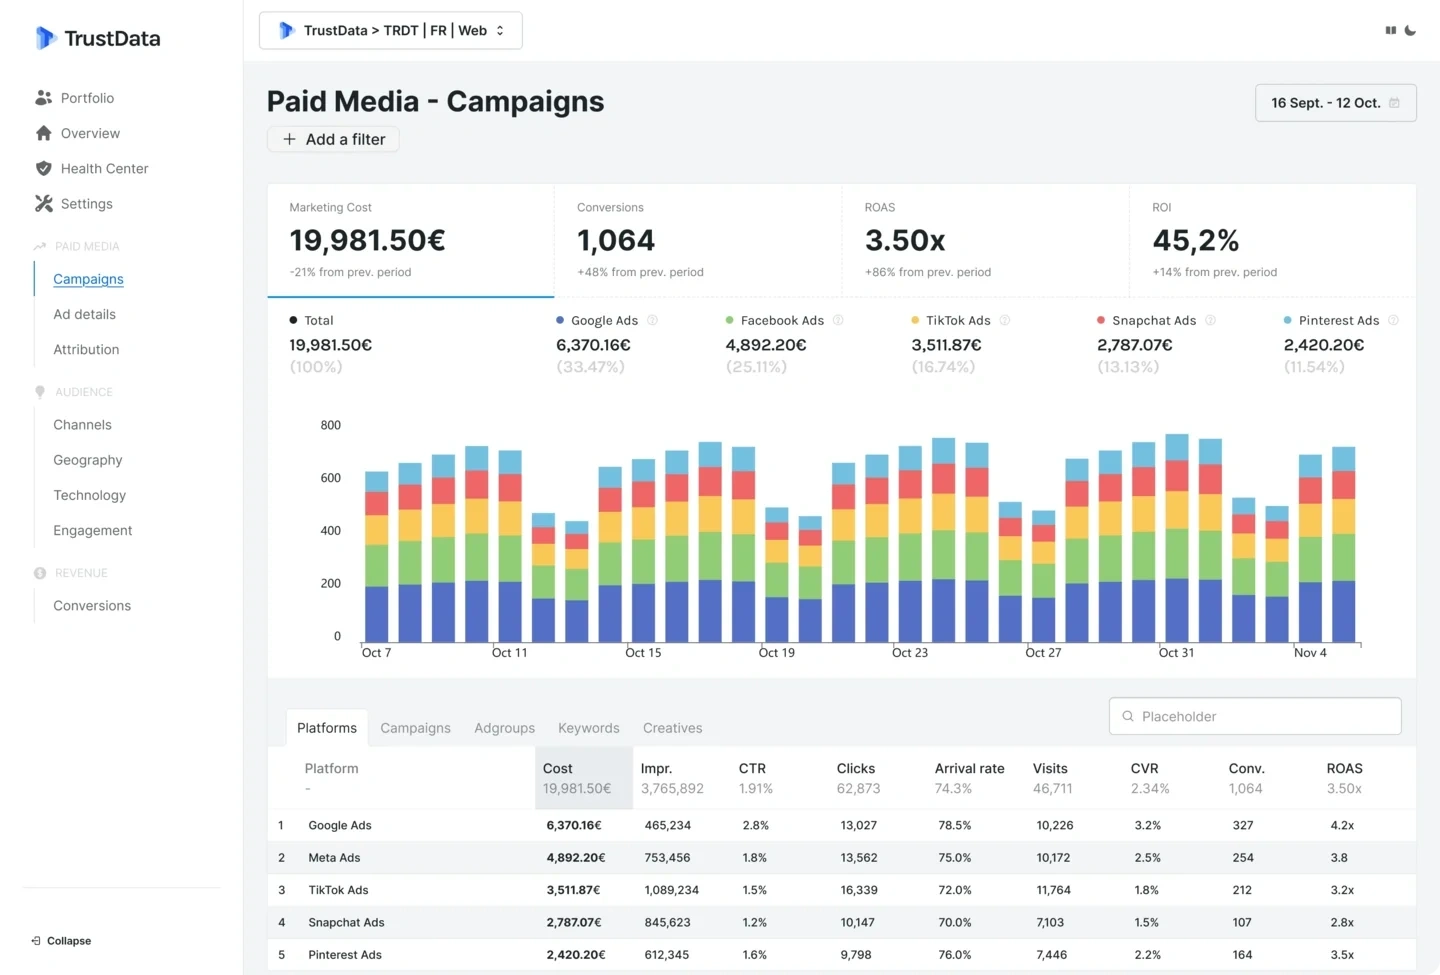This screenshot has width=1440, height=975.
Task: Toggle the Google Ads series in the chart legend
Action: (x=604, y=320)
